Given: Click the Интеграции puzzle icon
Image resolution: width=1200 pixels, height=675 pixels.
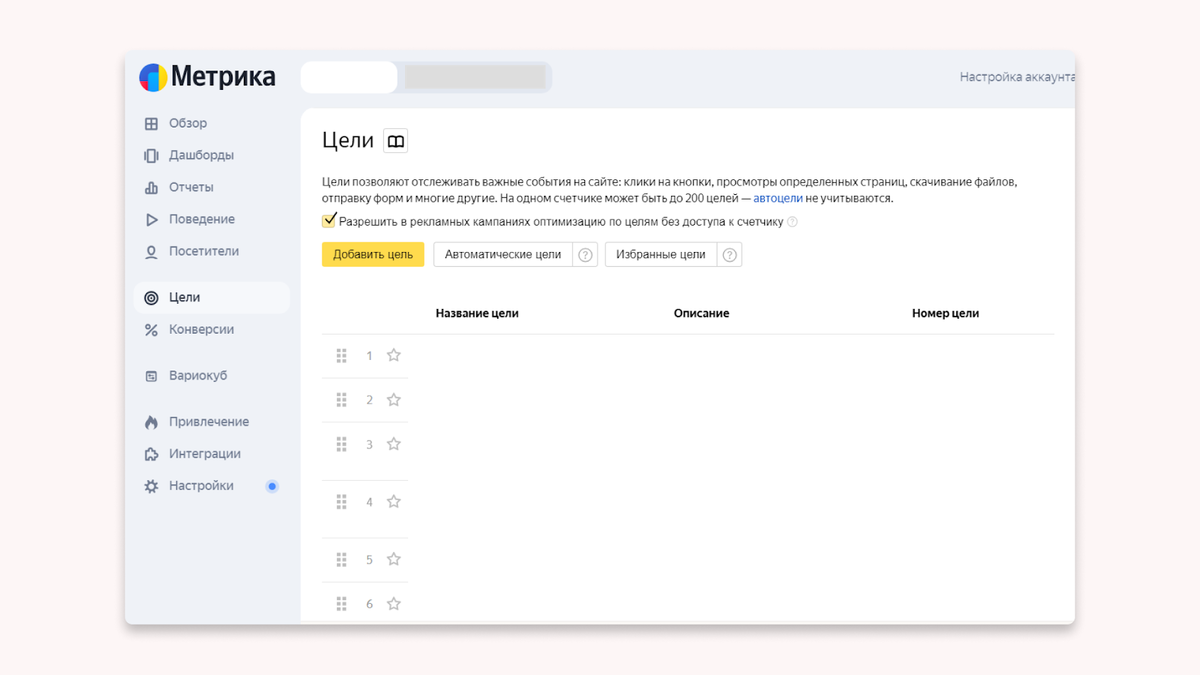Looking at the screenshot, I should coord(151,454).
